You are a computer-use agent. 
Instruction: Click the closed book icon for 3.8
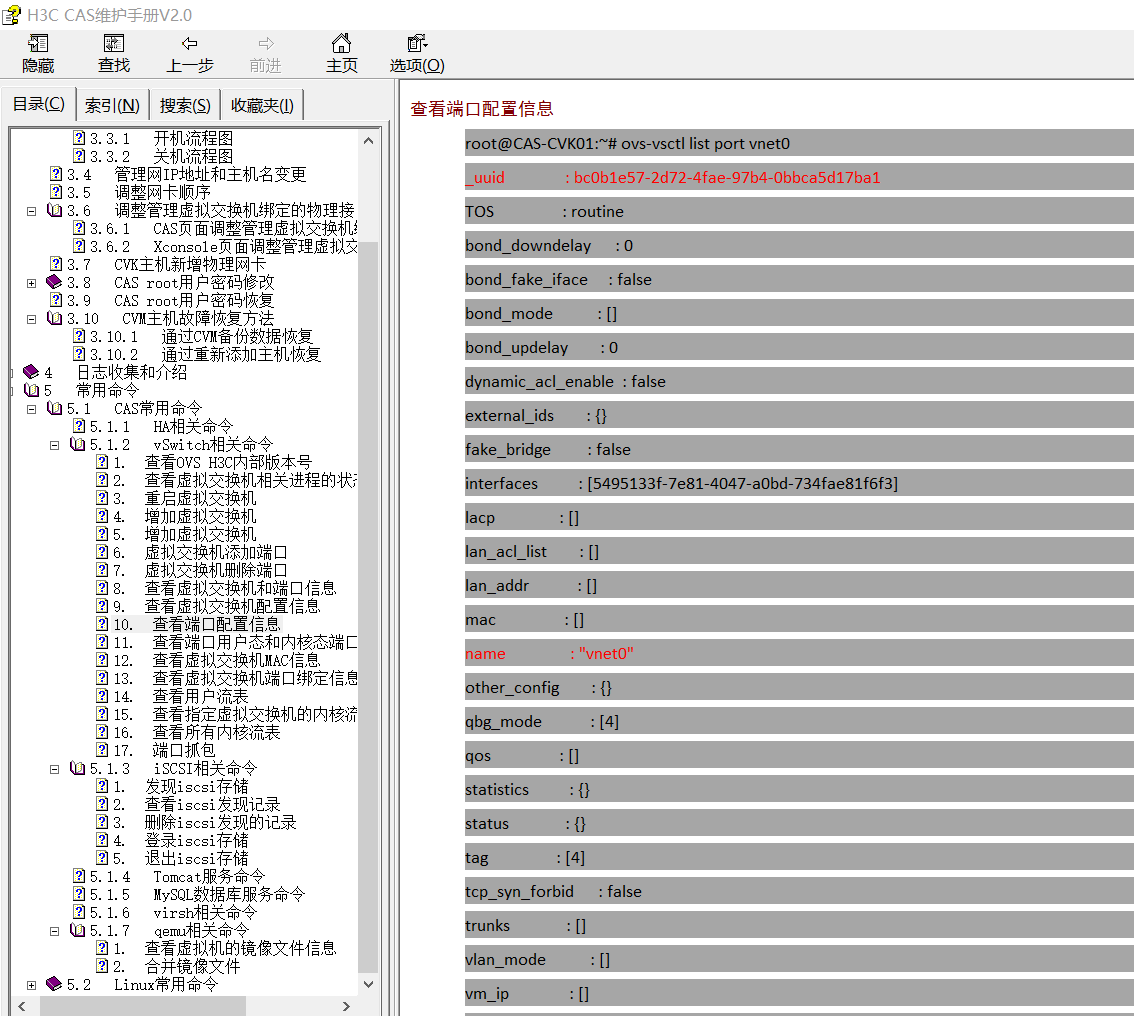(x=54, y=282)
